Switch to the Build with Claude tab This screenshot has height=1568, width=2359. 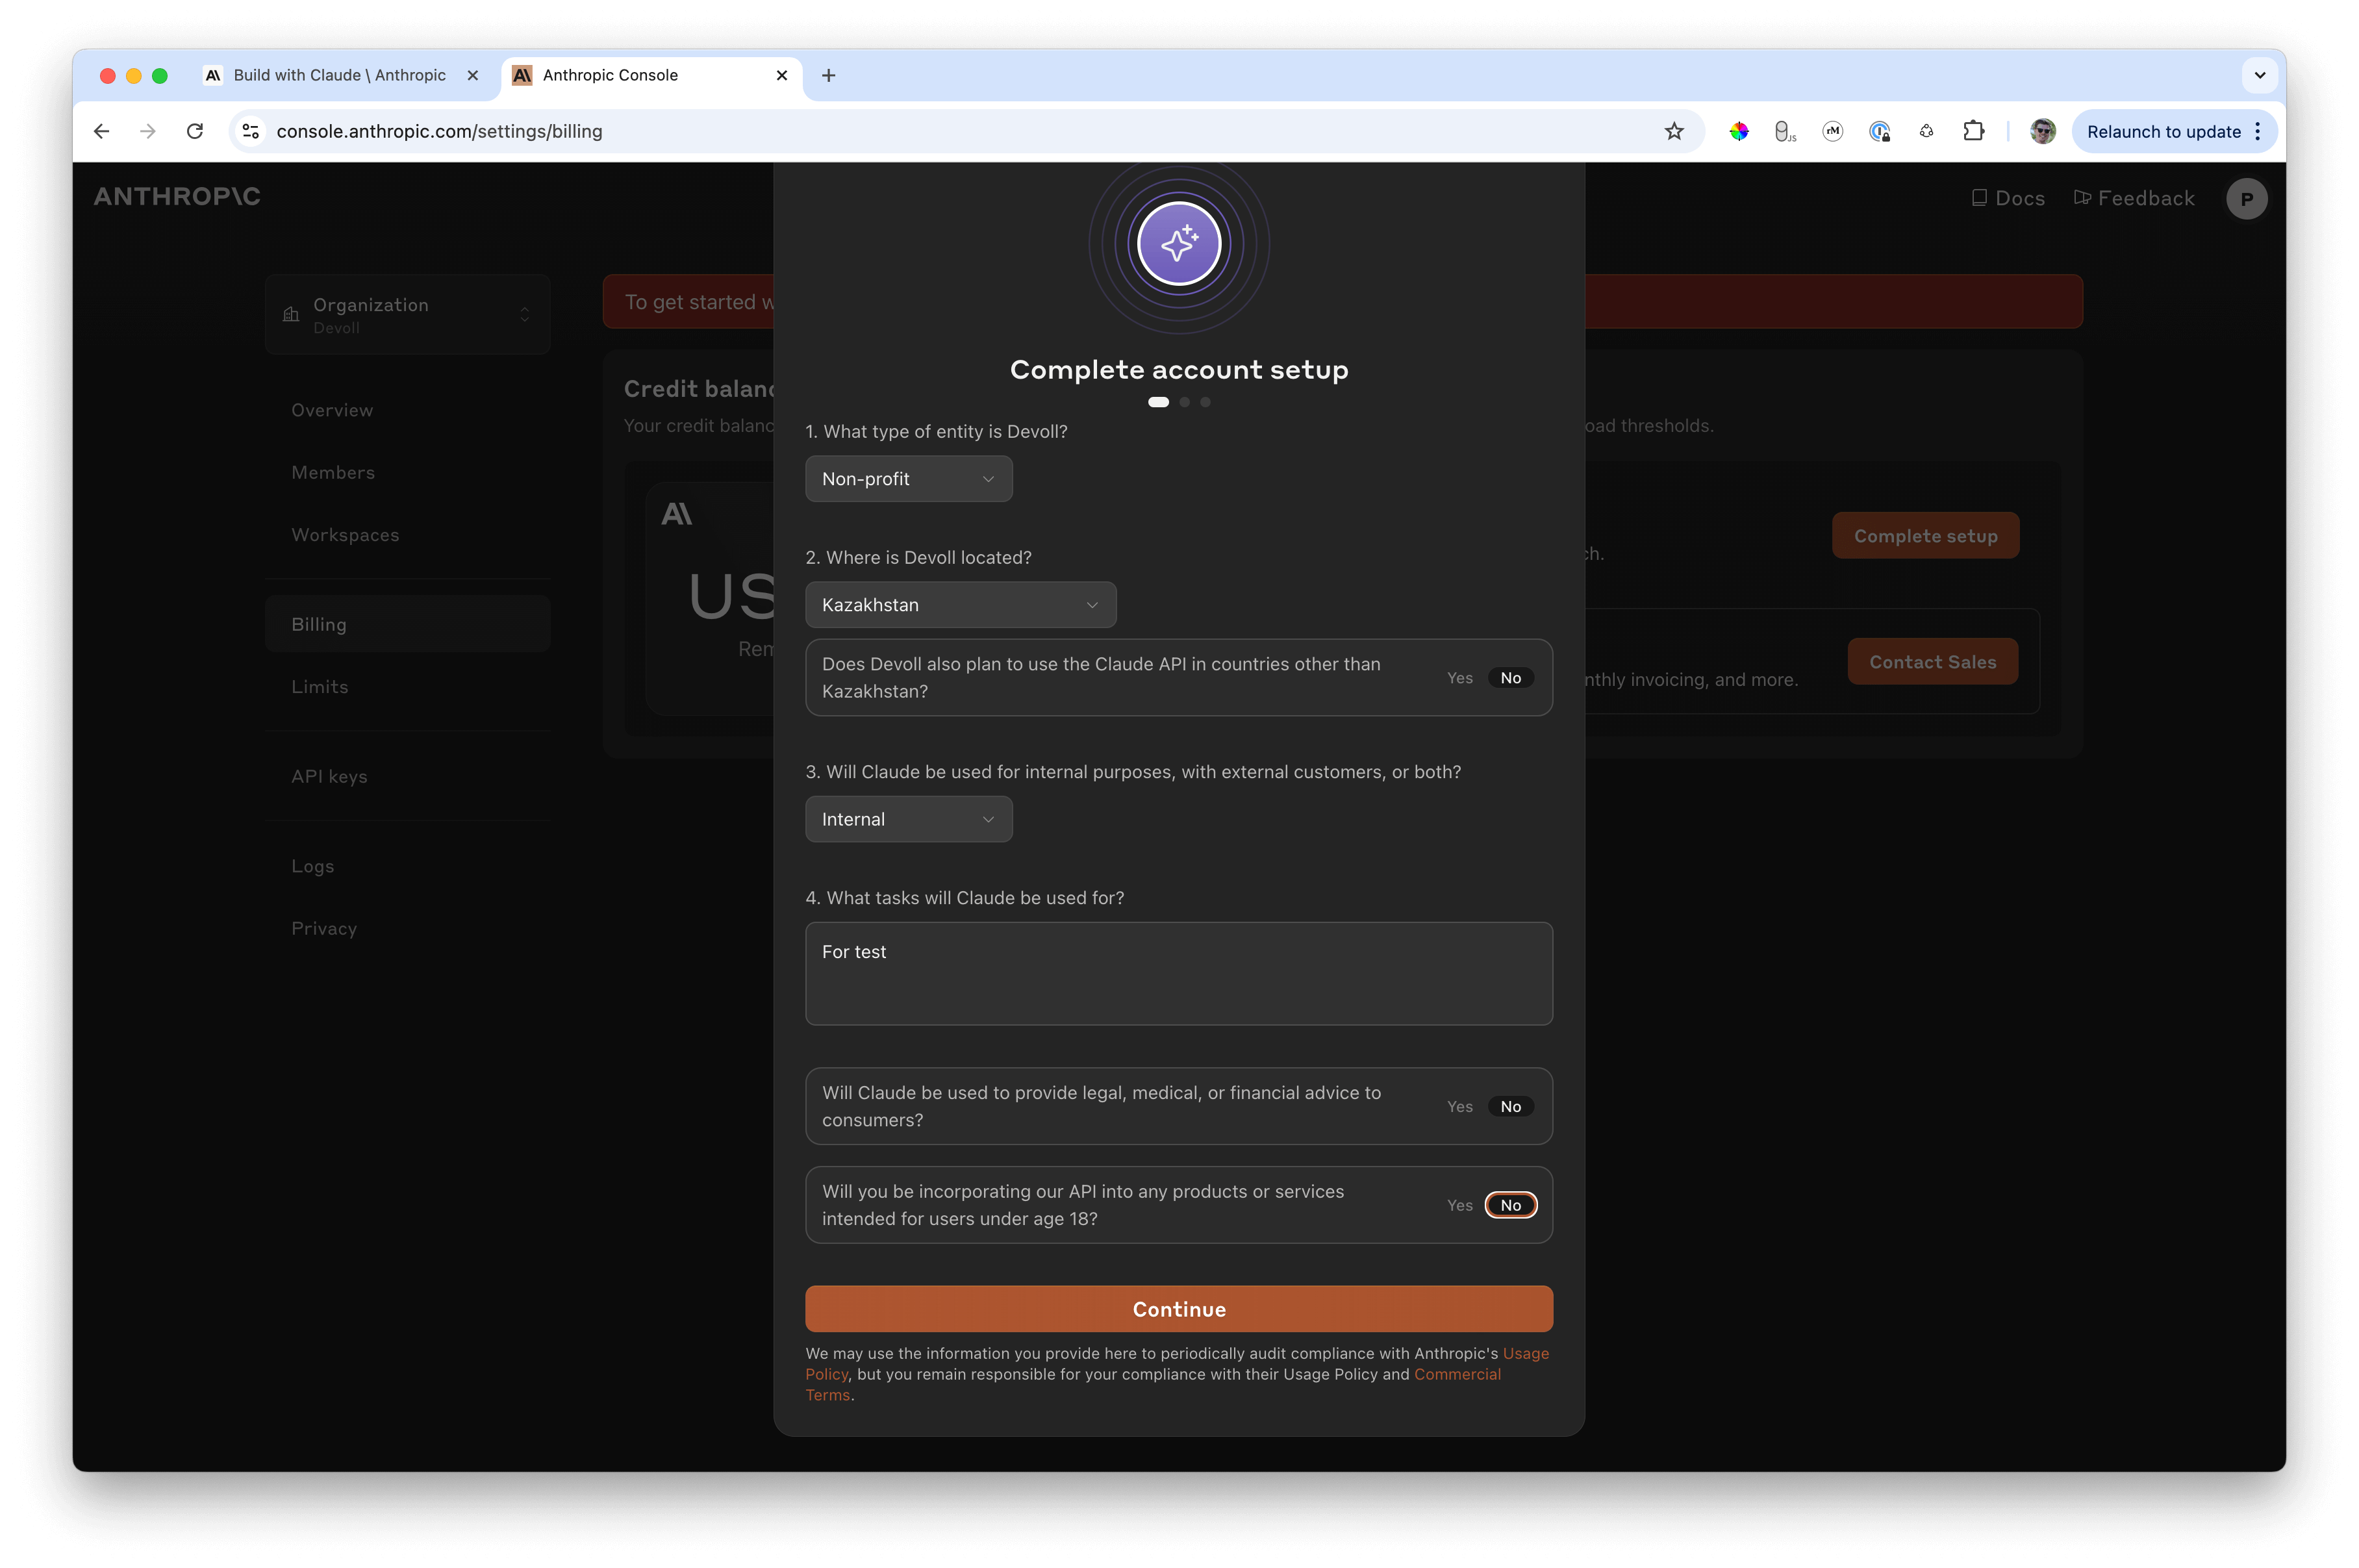click(340, 75)
